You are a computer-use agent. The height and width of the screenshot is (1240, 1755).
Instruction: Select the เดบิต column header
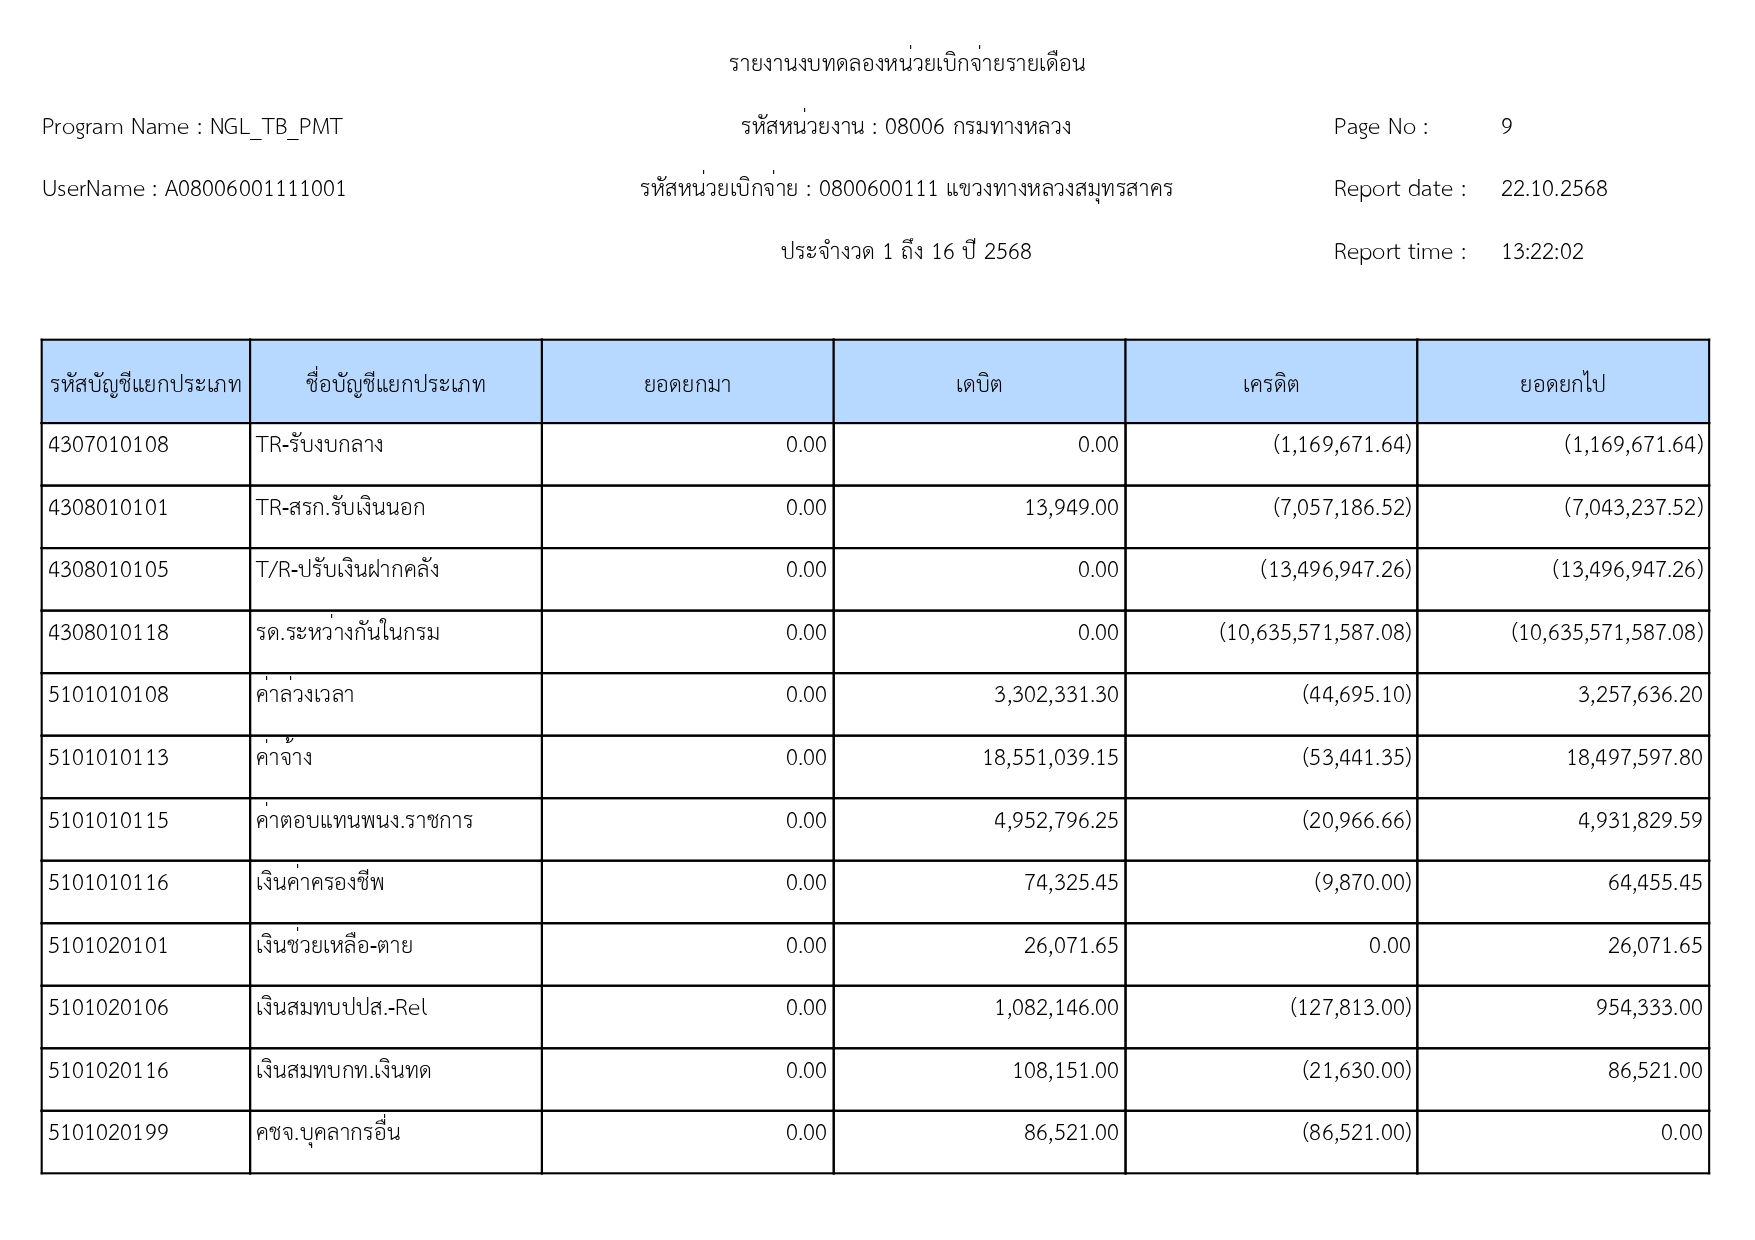(x=978, y=384)
